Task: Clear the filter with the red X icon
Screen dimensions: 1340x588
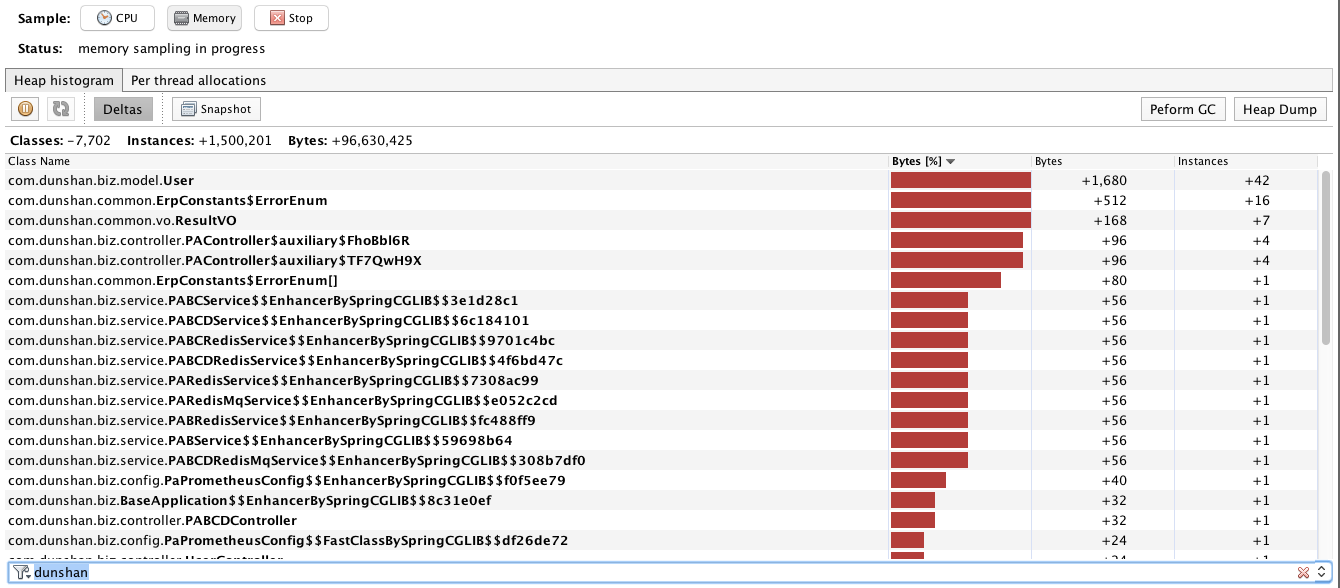Action: [1303, 572]
